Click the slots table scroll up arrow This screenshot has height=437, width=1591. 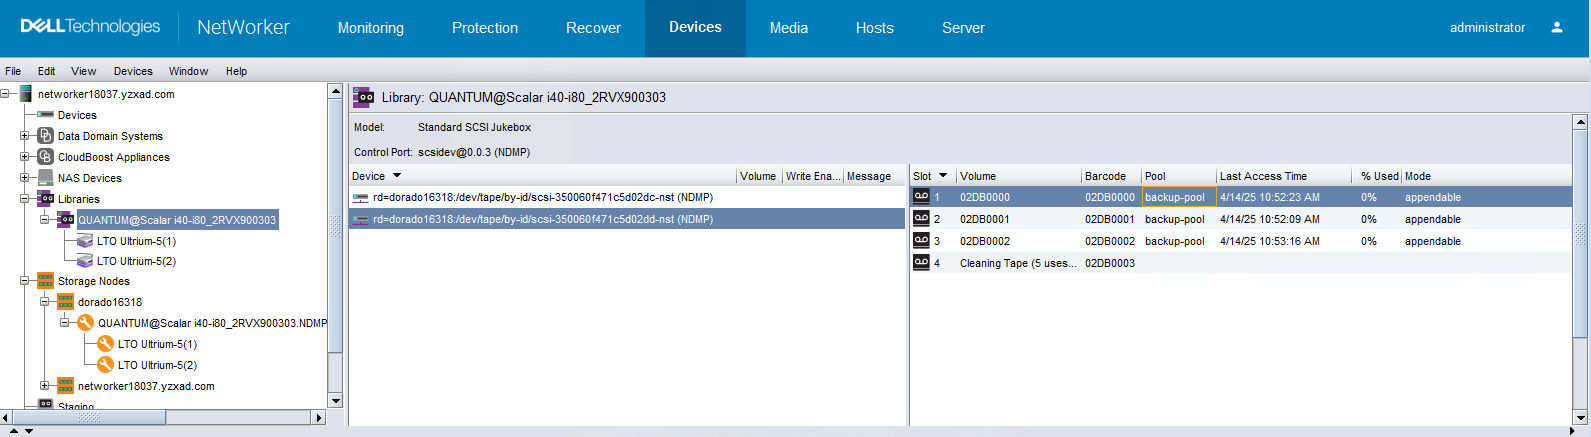1580,122
